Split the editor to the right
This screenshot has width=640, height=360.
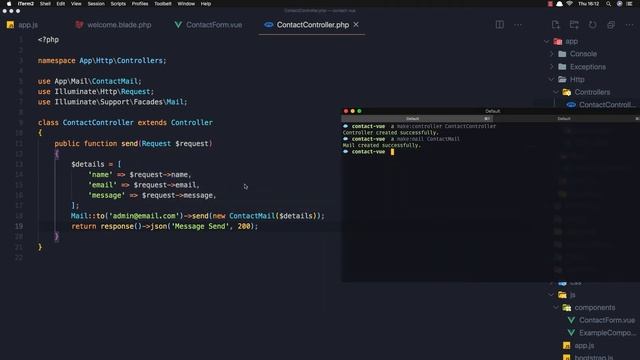[x=500, y=25]
